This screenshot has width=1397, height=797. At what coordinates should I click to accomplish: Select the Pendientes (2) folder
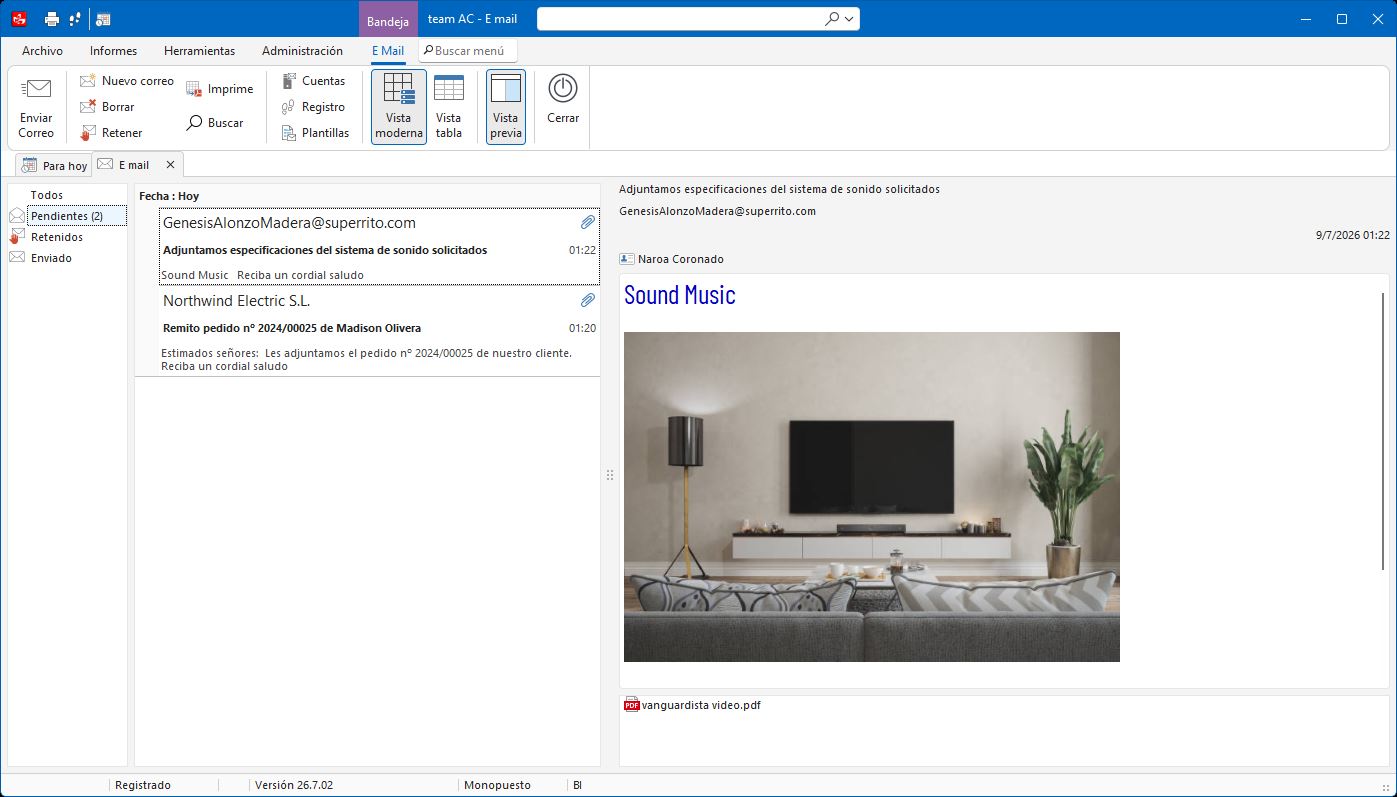(x=76, y=216)
